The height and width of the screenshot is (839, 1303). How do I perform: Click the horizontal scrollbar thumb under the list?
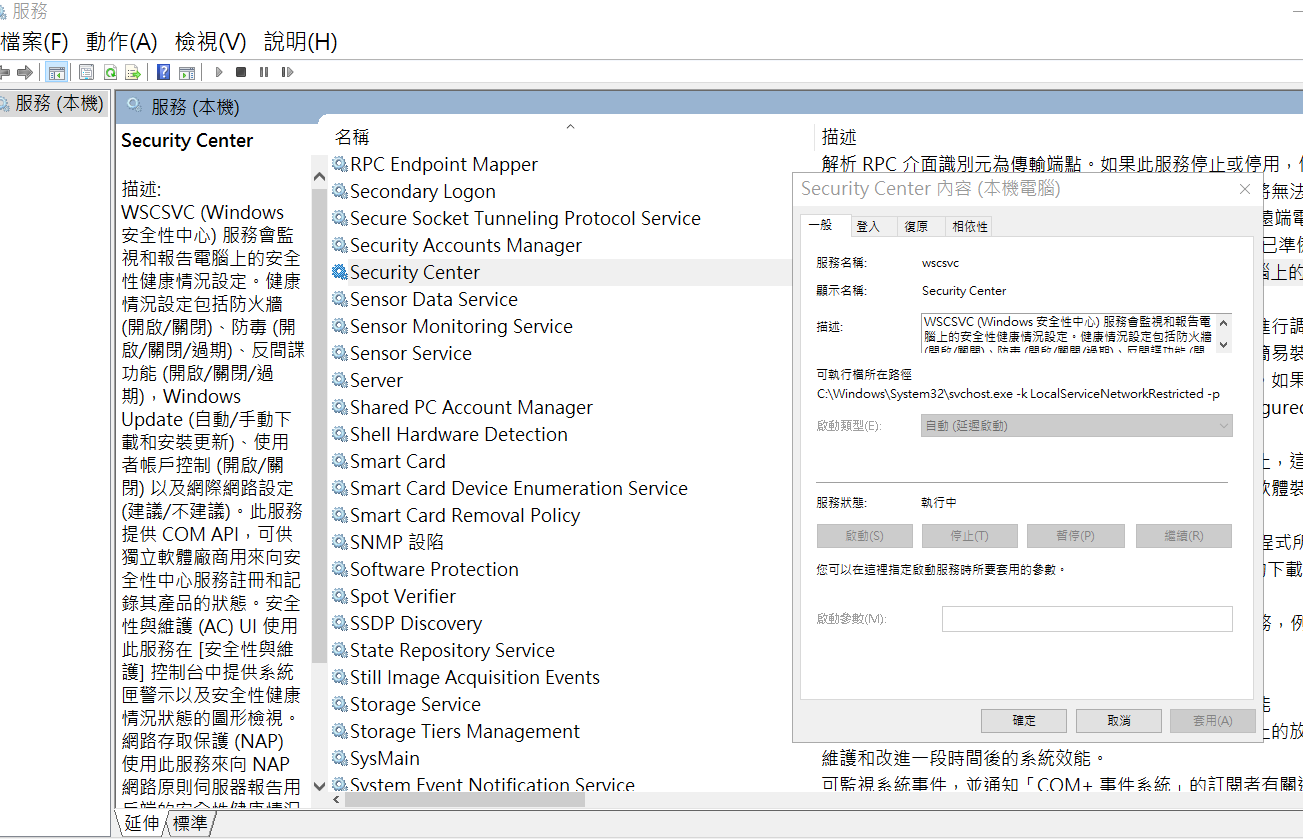(465, 800)
